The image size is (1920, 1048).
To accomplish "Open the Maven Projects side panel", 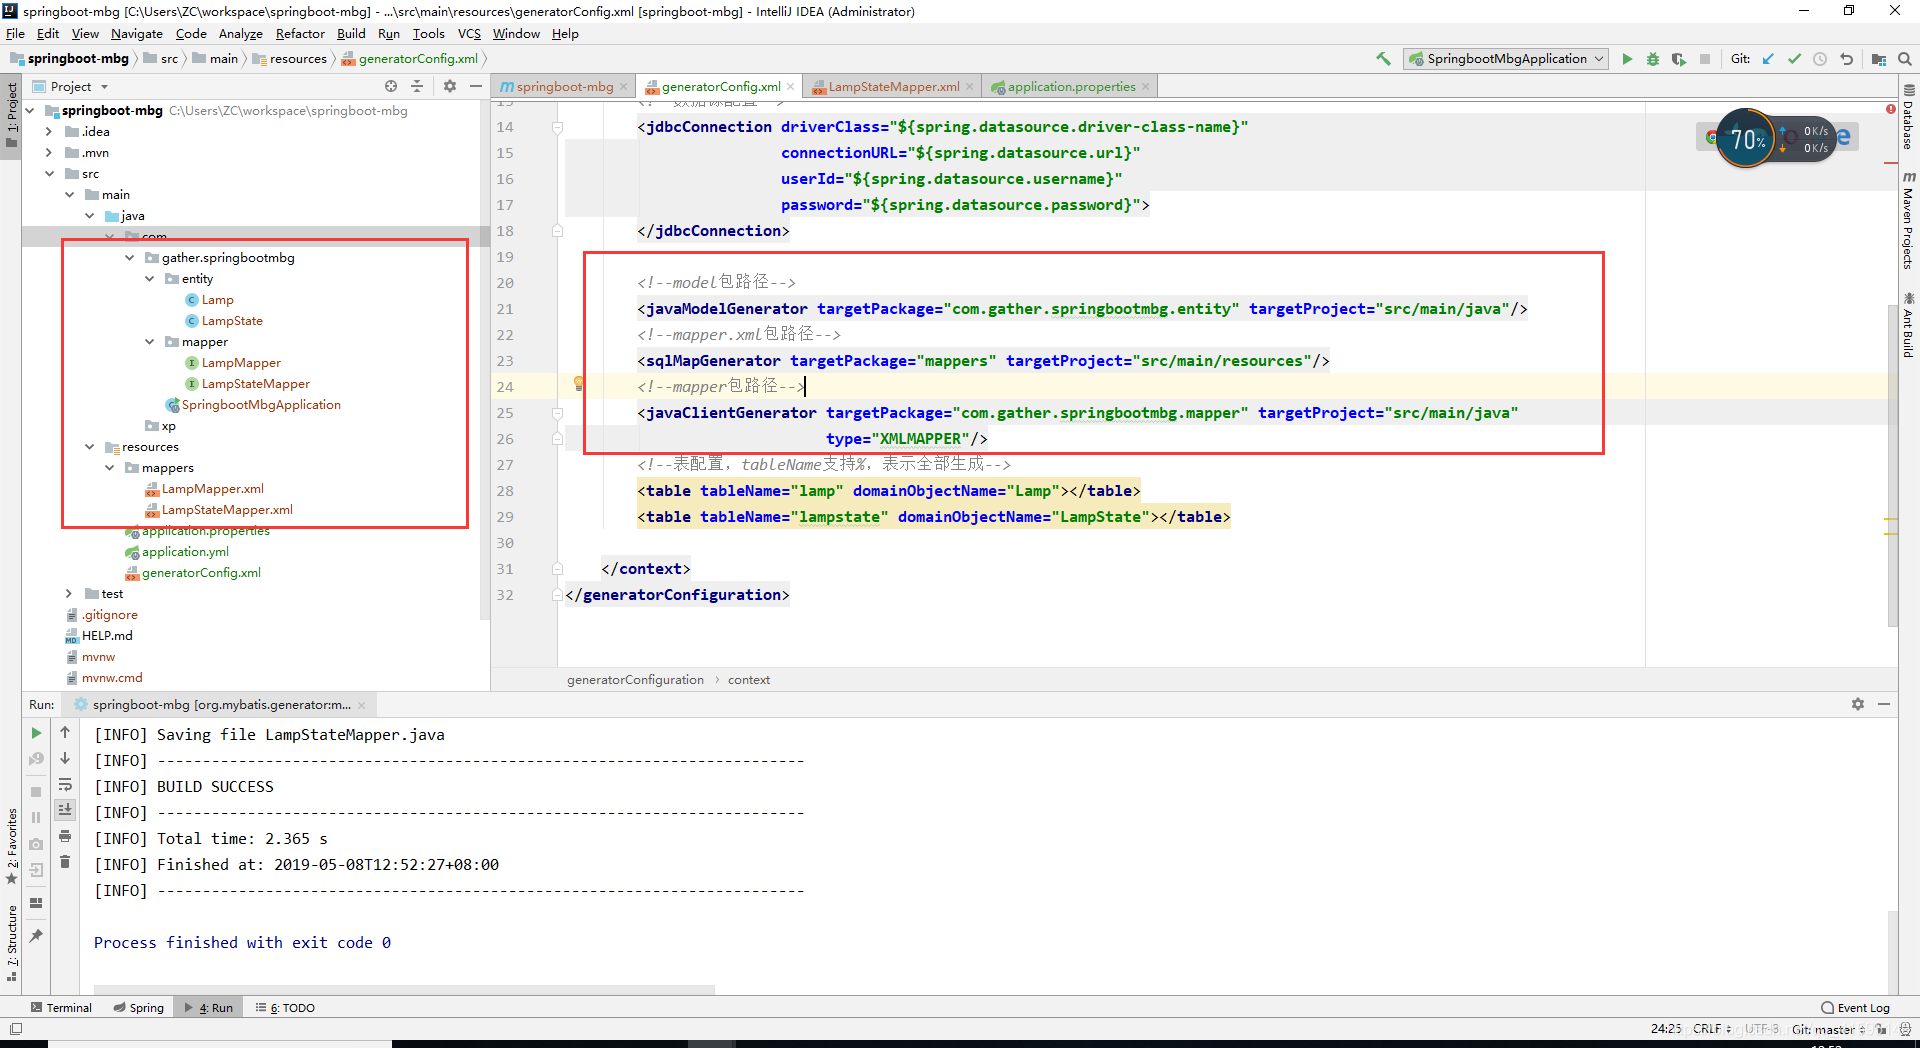I will pos(1908,220).
